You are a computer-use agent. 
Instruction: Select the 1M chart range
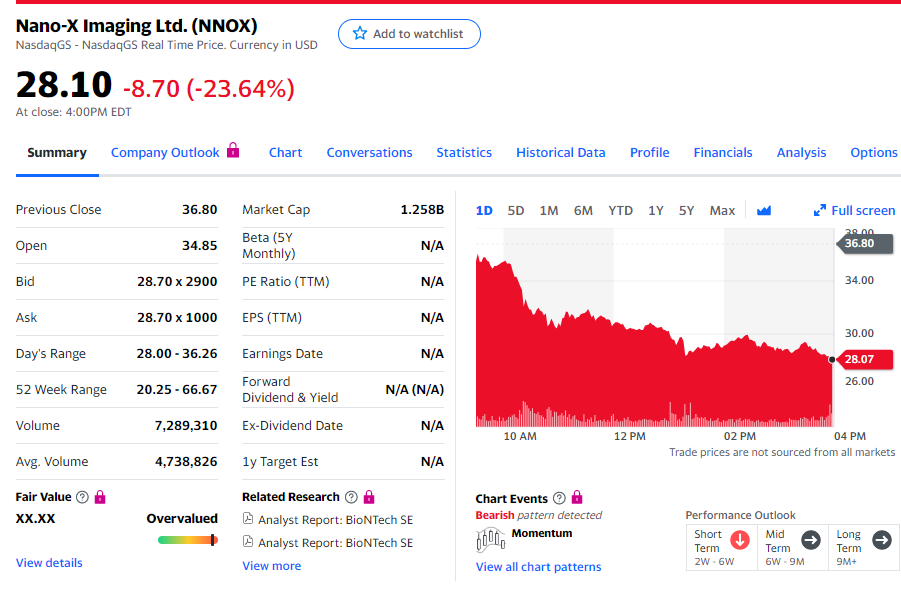(549, 210)
